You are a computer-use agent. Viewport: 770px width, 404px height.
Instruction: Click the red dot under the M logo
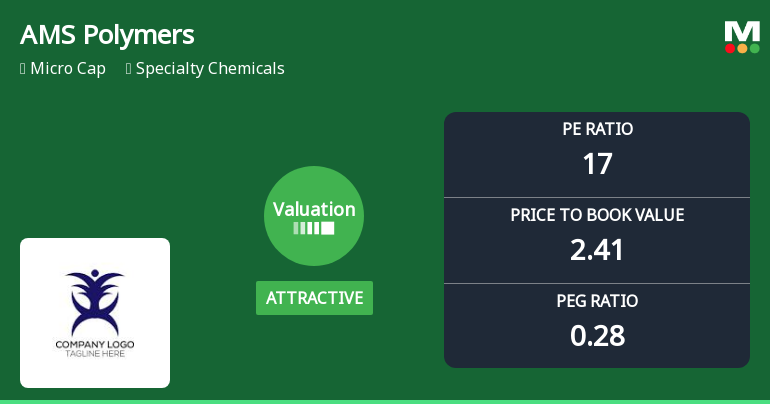point(731,48)
